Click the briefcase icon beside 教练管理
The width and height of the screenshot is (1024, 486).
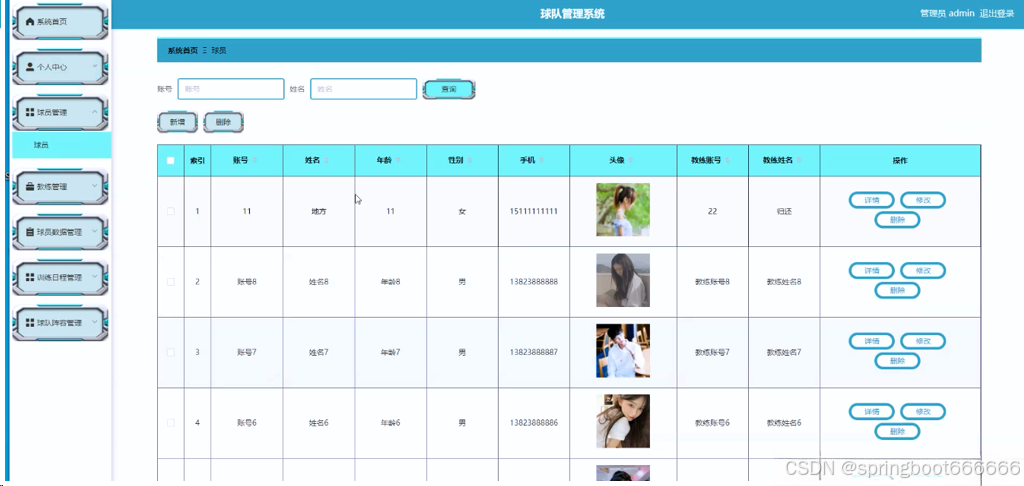tap(29, 186)
